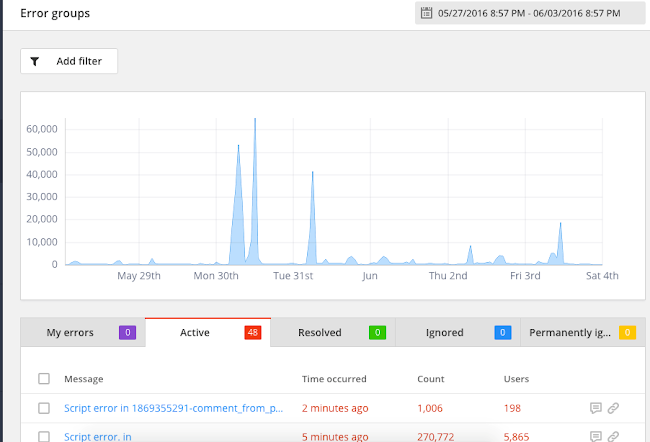Copy link for the 1869355291-comment error
Image resolution: width=650 pixels, height=442 pixels.
(614, 408)
